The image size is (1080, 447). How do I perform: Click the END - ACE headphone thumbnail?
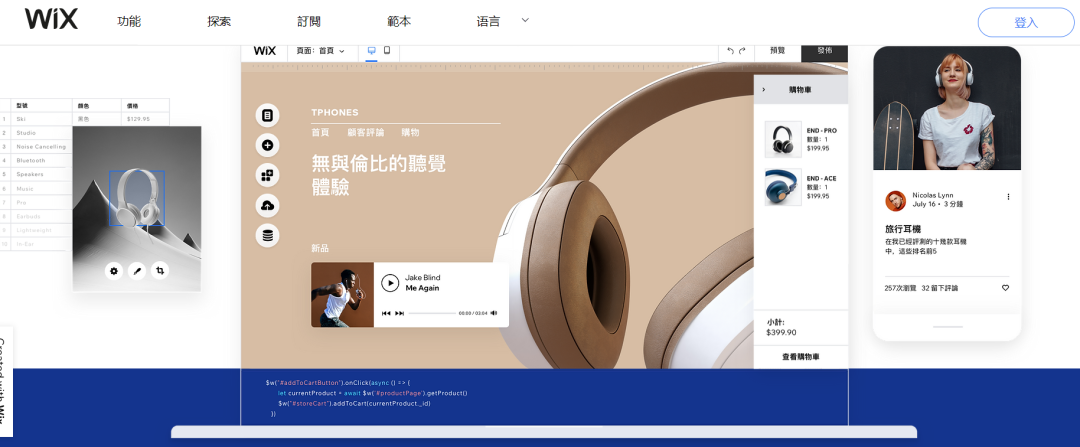[x=783, y=187]
